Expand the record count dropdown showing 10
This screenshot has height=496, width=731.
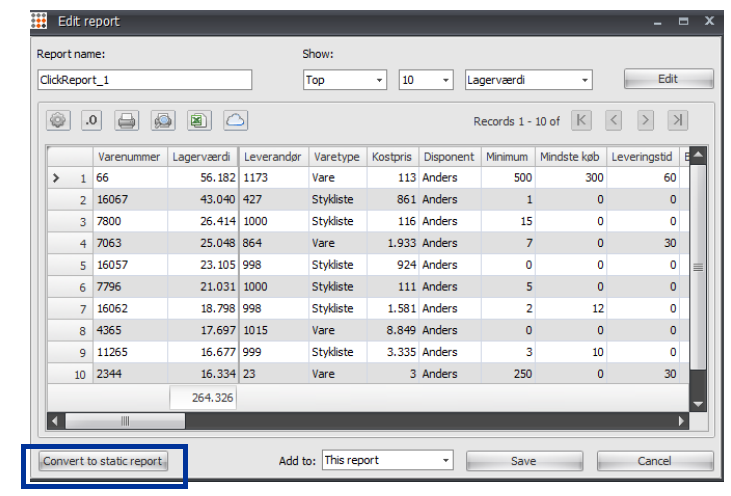pyautogui.click(x=426, y=80)
